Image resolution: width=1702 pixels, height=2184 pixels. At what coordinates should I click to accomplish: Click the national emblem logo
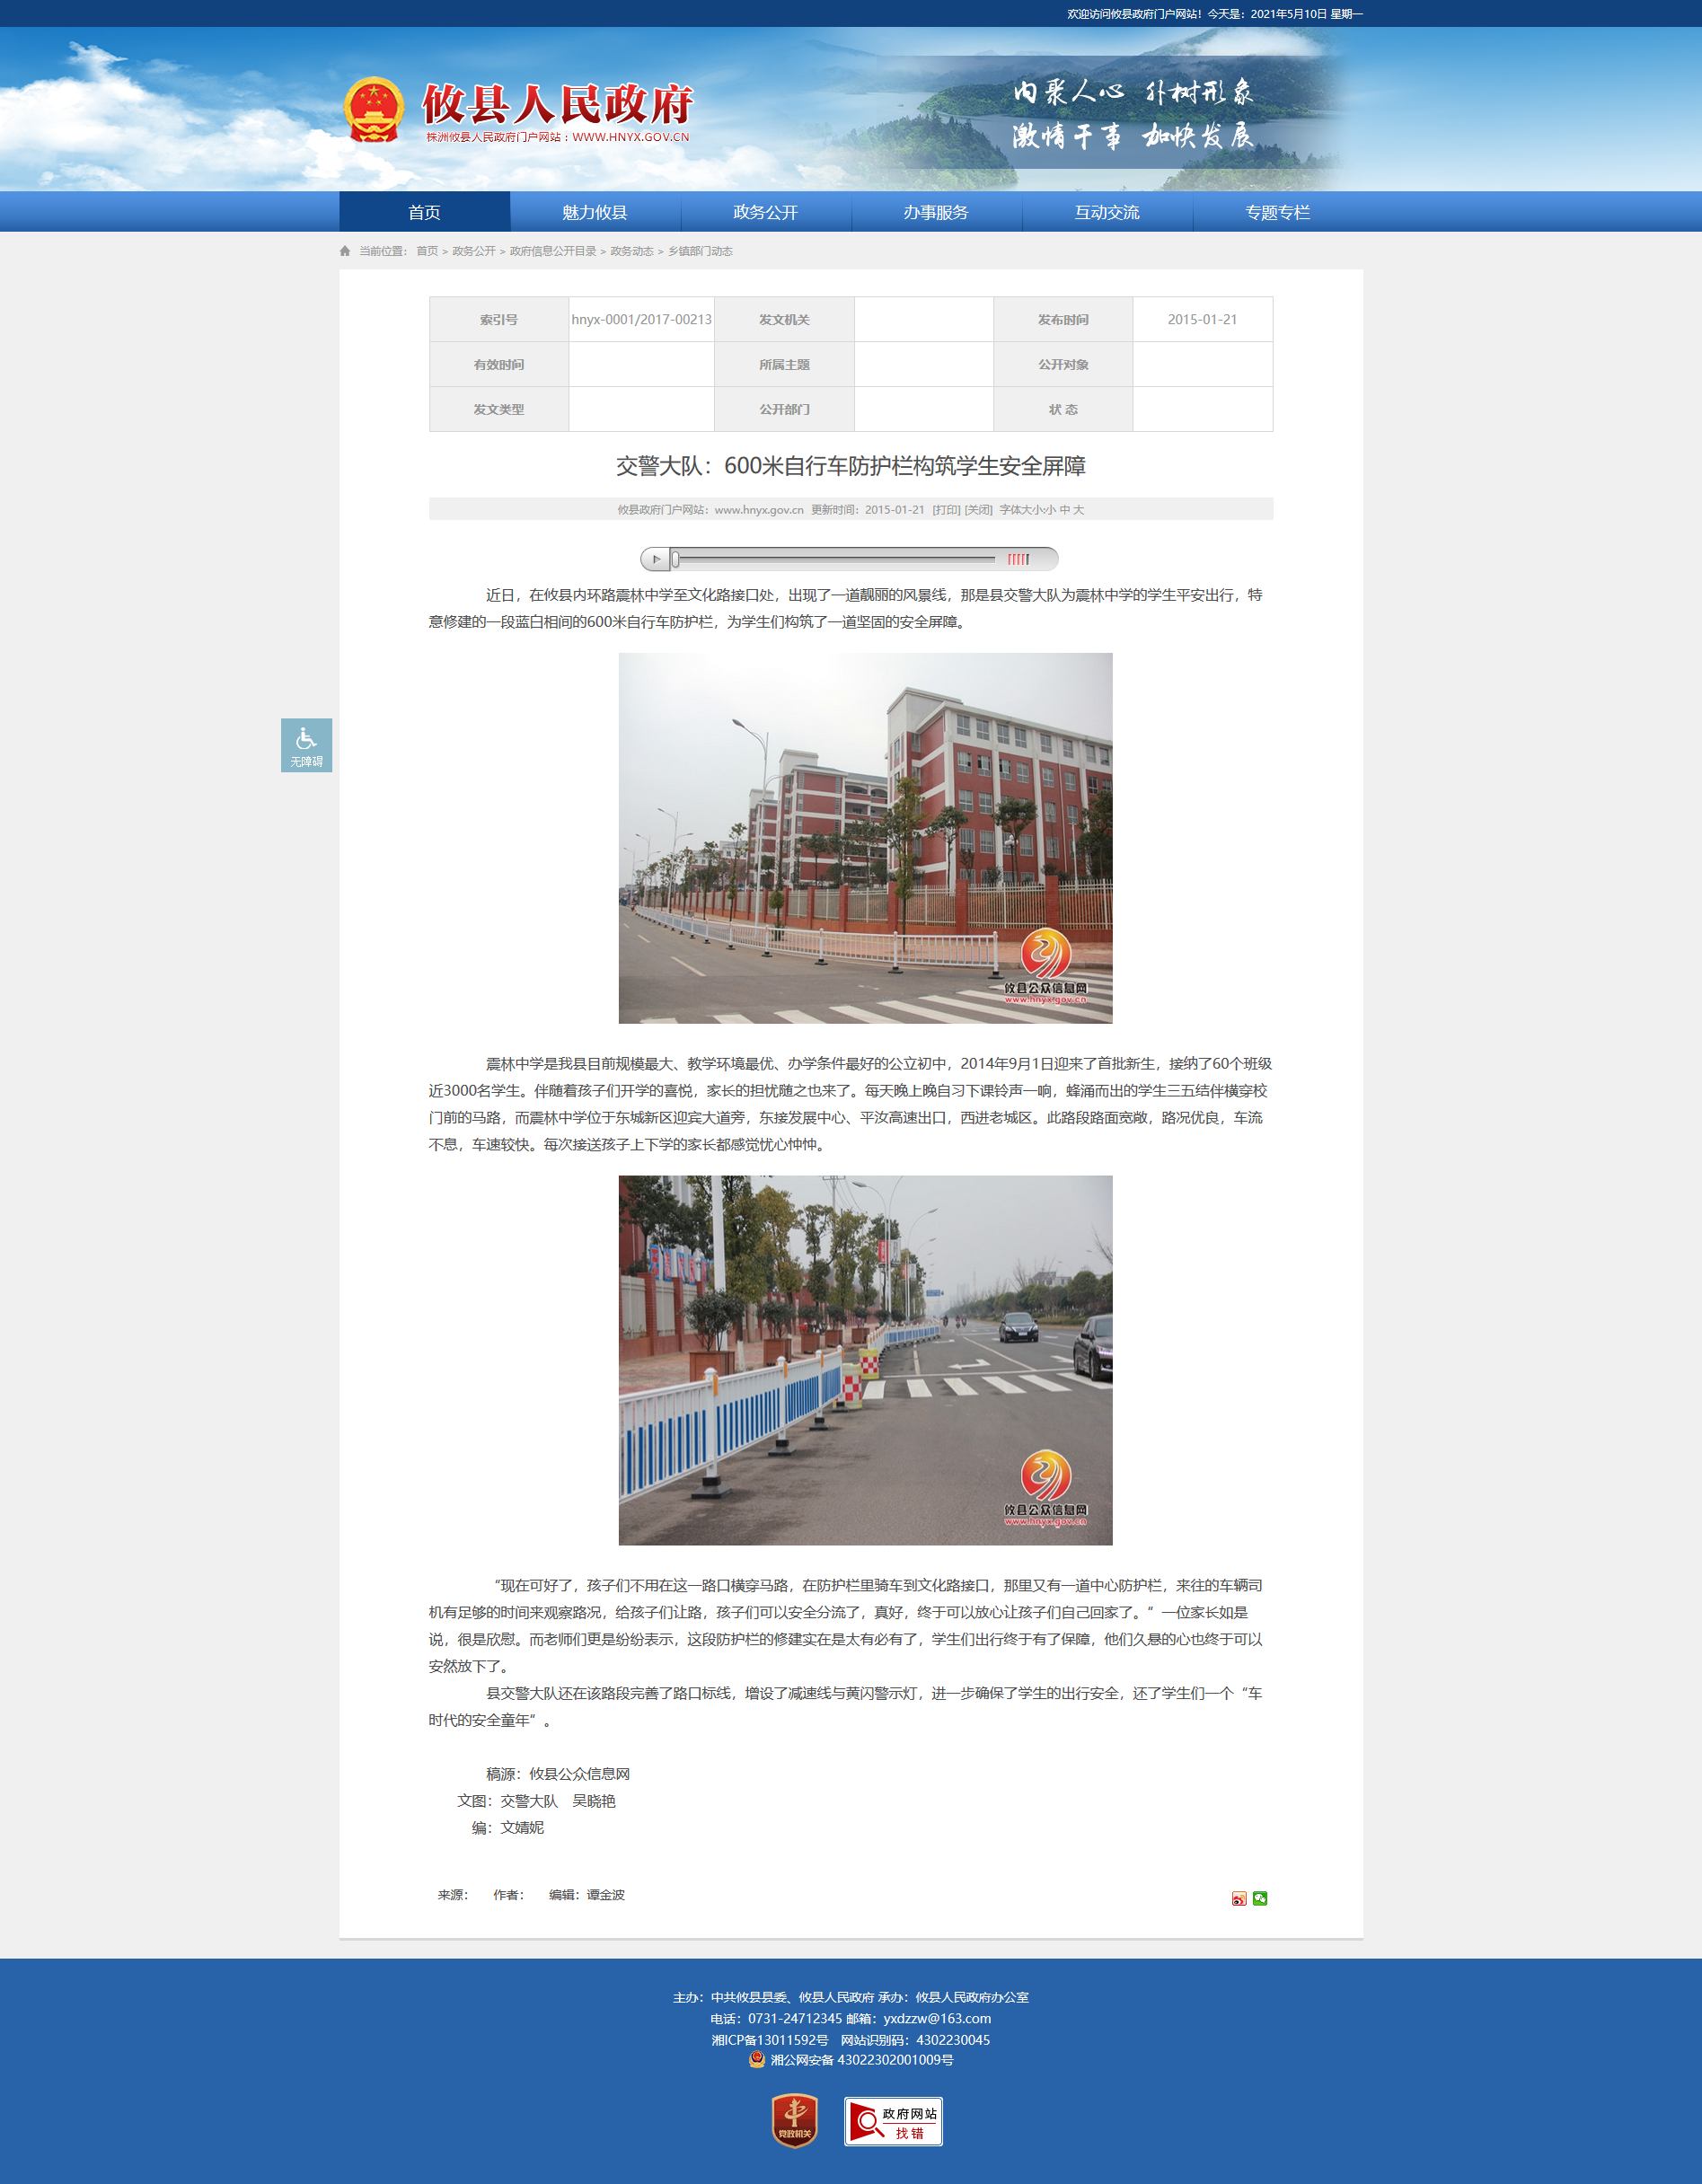click(374, 110)
